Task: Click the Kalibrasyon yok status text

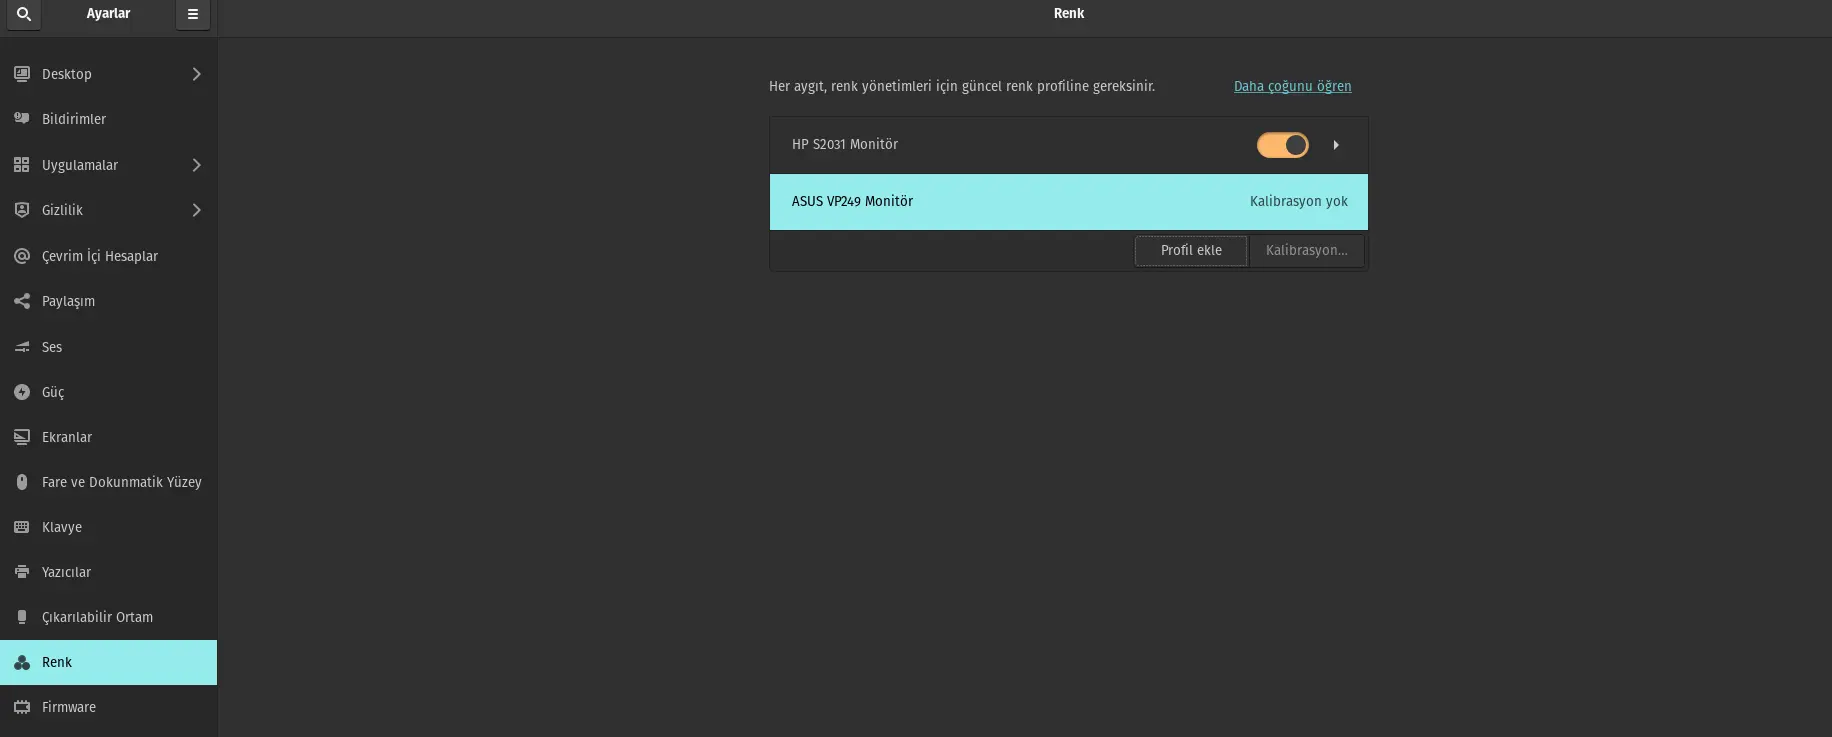Action: (1299, 201)
